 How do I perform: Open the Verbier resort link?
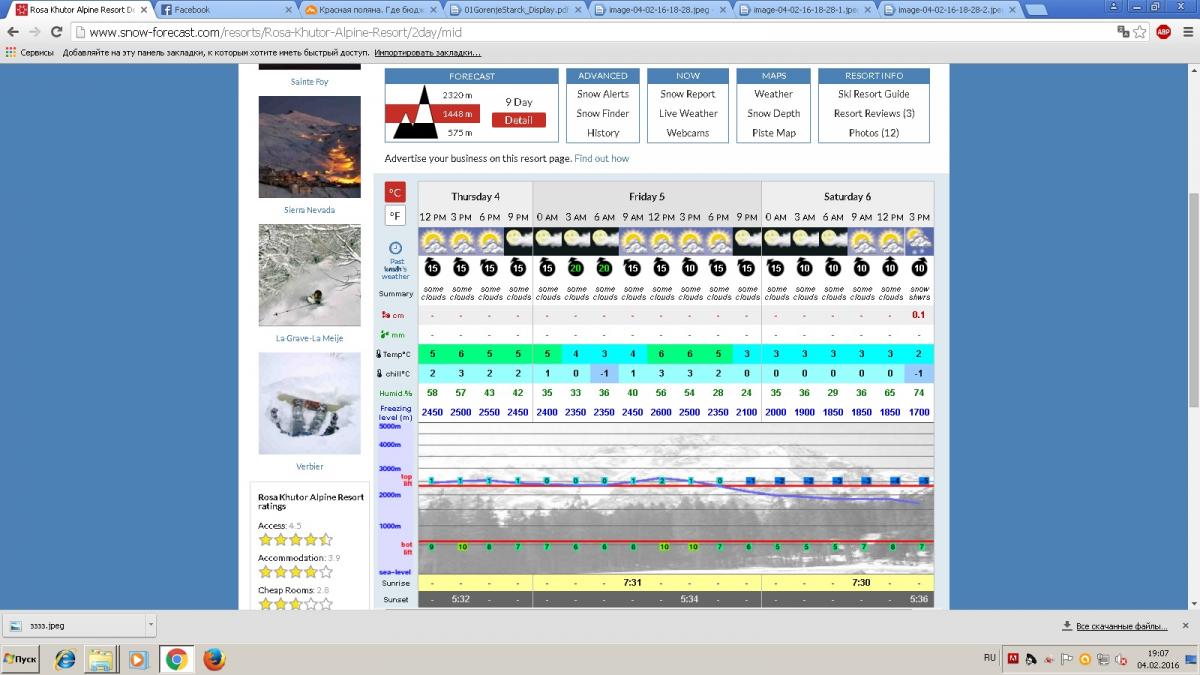[x=309, y=466]
